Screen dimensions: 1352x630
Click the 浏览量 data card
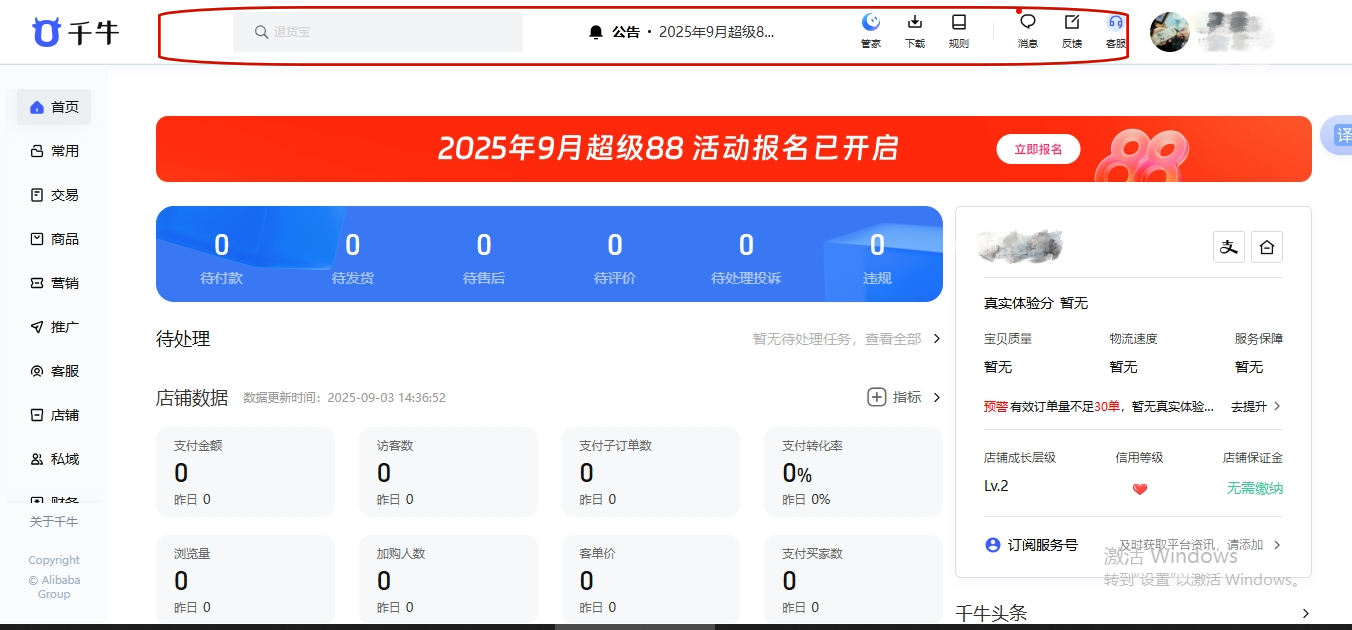click(x=245, y=580)
